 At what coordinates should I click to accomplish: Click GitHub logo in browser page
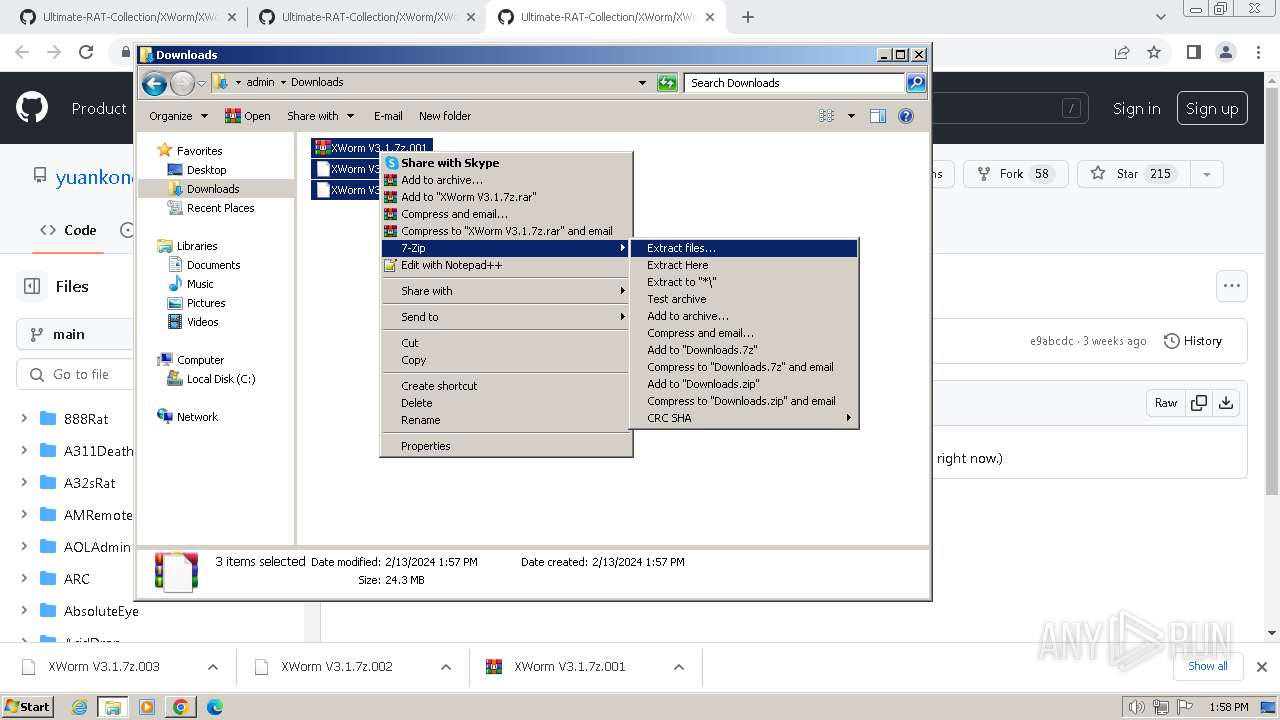click(32, 108)
